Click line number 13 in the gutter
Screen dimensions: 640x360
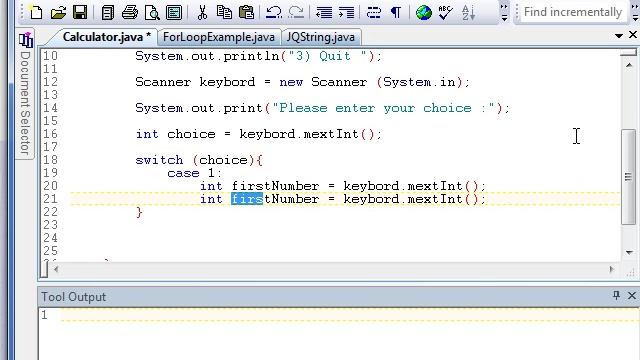[51, 95]
